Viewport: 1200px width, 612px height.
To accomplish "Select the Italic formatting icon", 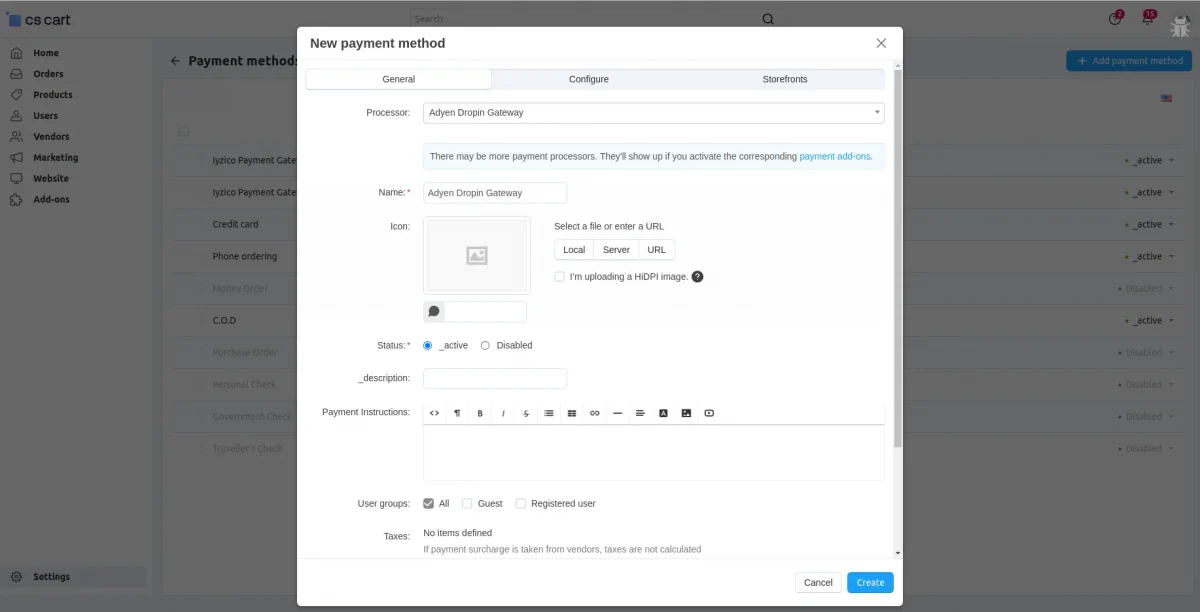I will tap(502, 412).
